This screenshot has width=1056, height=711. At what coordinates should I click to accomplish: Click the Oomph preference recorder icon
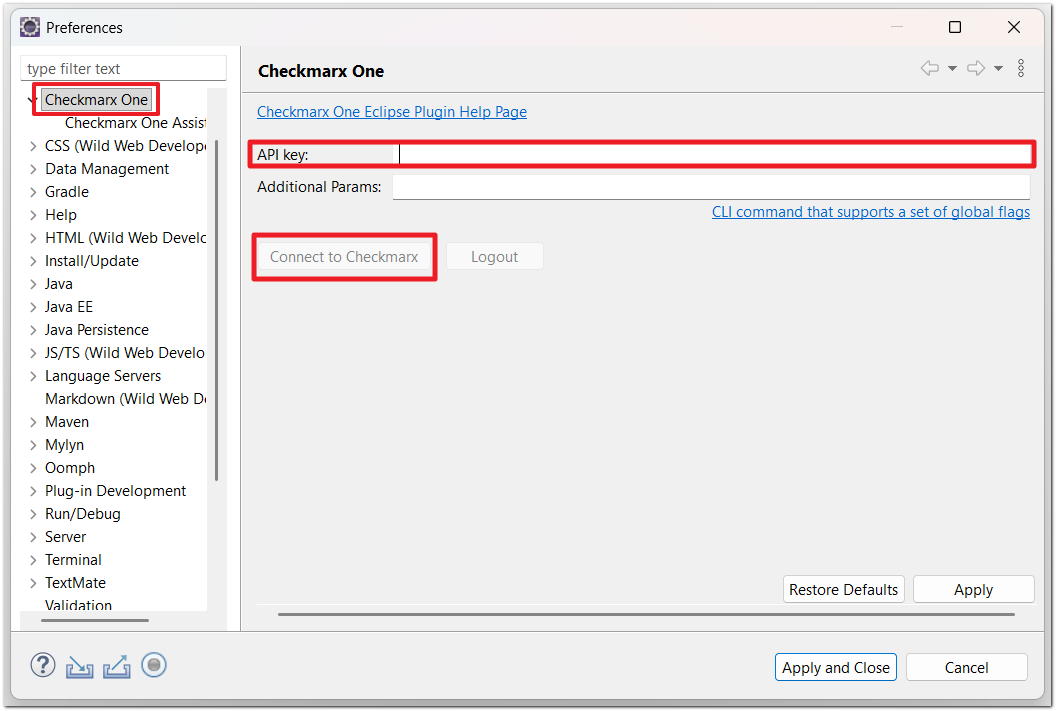154,665
